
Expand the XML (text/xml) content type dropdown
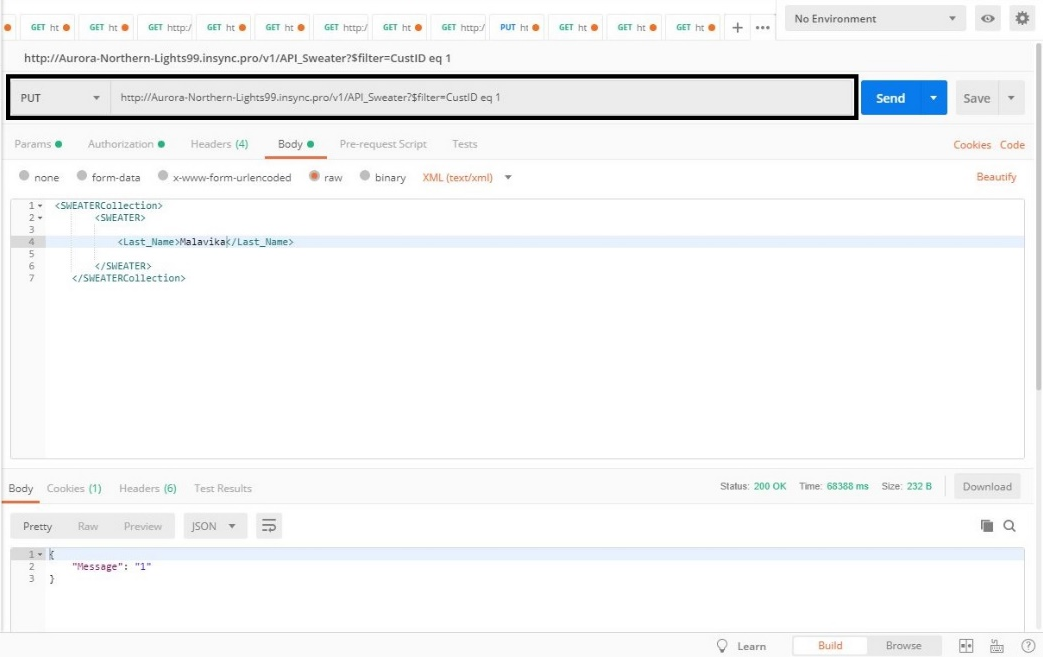click(x=467, y=177)
